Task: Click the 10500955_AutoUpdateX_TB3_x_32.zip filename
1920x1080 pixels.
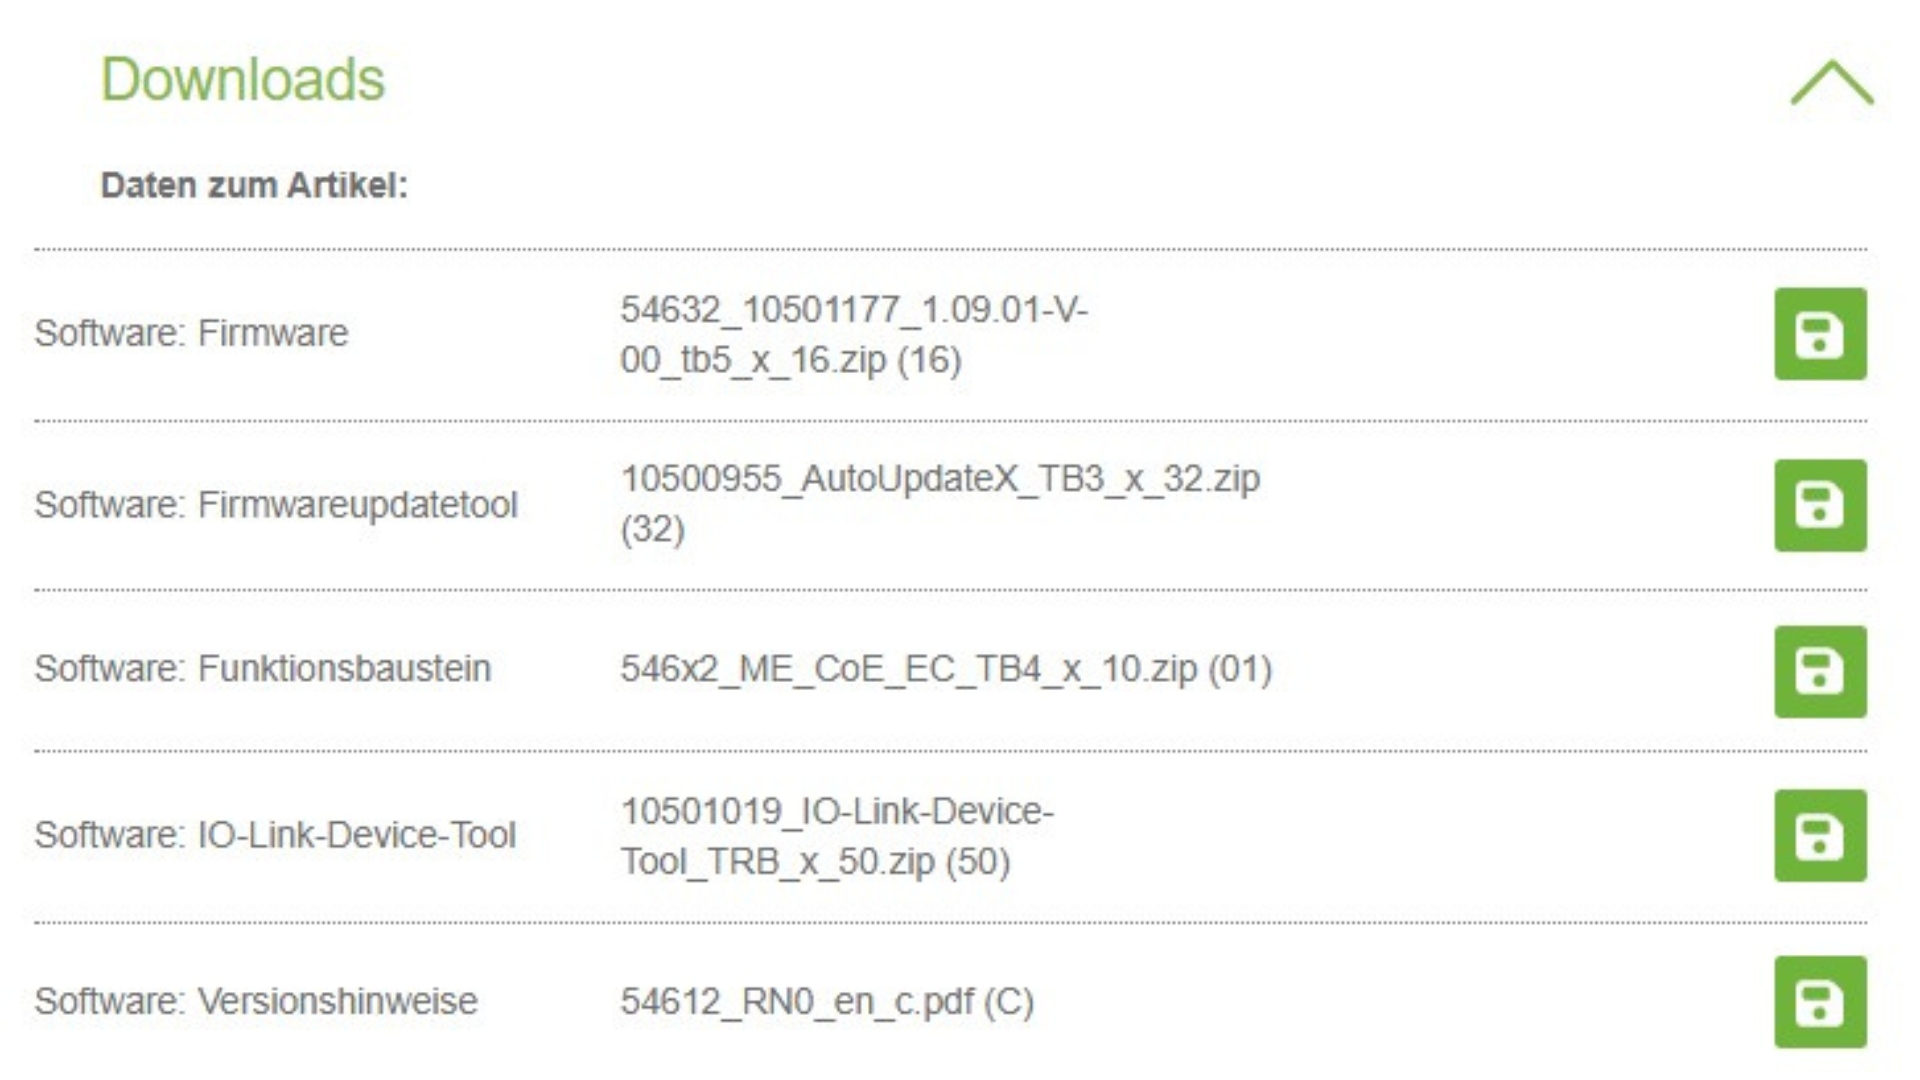Action: click(940, 479)
